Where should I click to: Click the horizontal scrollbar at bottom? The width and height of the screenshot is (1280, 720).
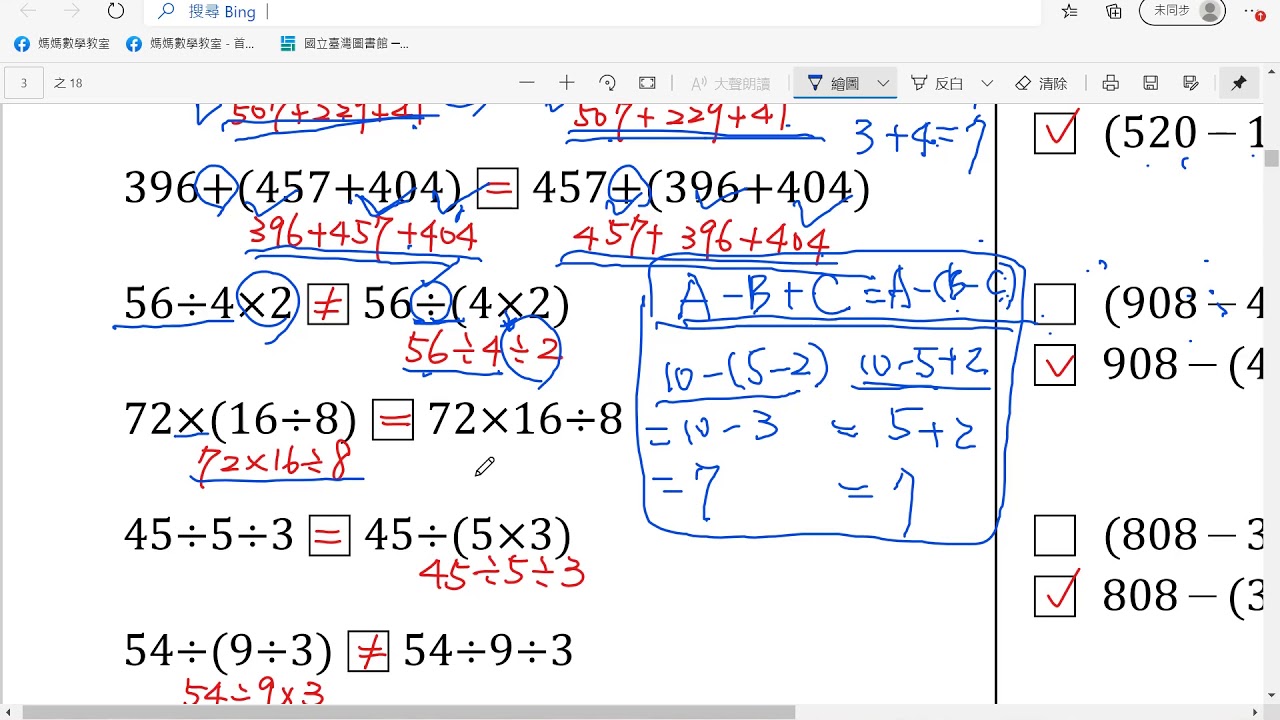point(408,712)
